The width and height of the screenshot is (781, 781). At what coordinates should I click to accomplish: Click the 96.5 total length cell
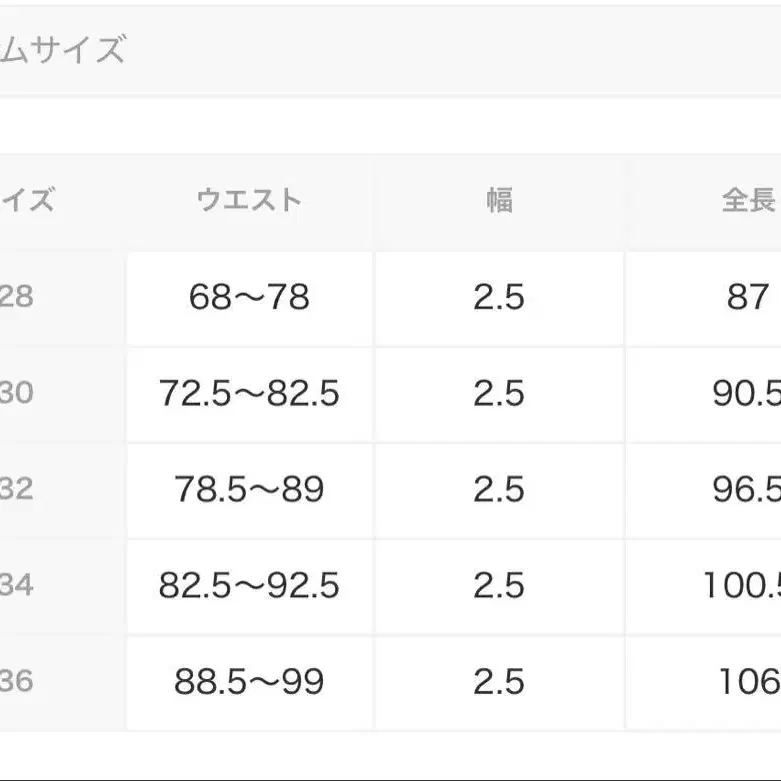(746, 489)
